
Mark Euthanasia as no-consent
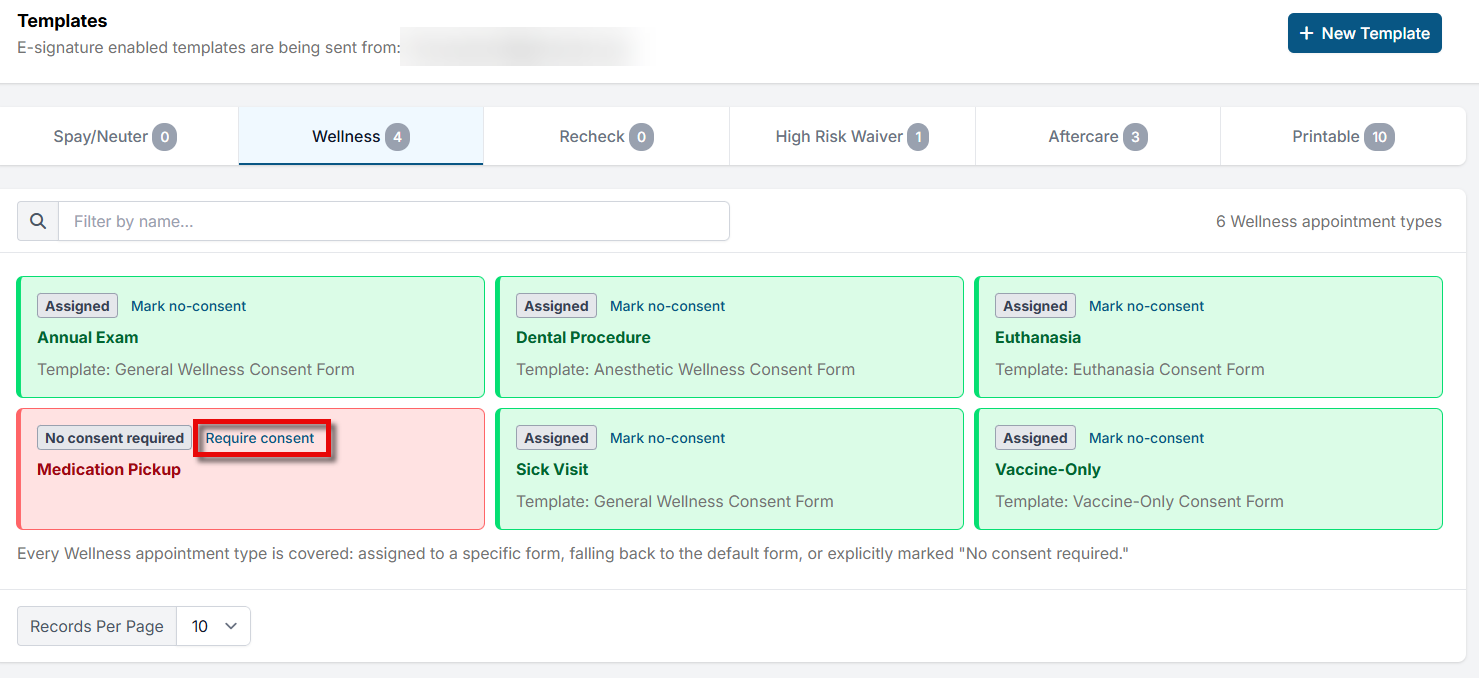click(1146, 306)
